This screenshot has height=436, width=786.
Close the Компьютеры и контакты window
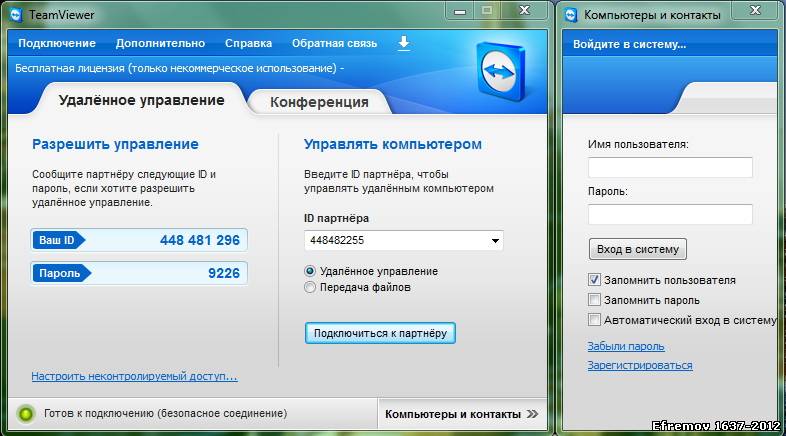click(755, 11)
